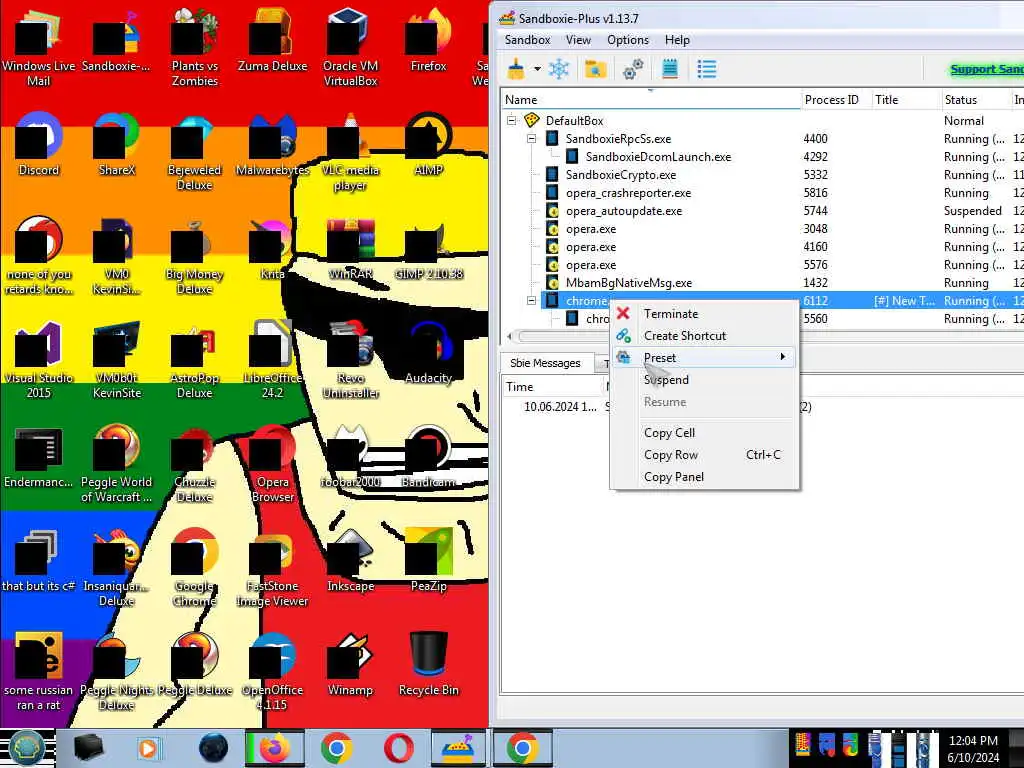Open the Sandbox menu
Viewport: 1024px width, 768px height.
pos(527,40)
